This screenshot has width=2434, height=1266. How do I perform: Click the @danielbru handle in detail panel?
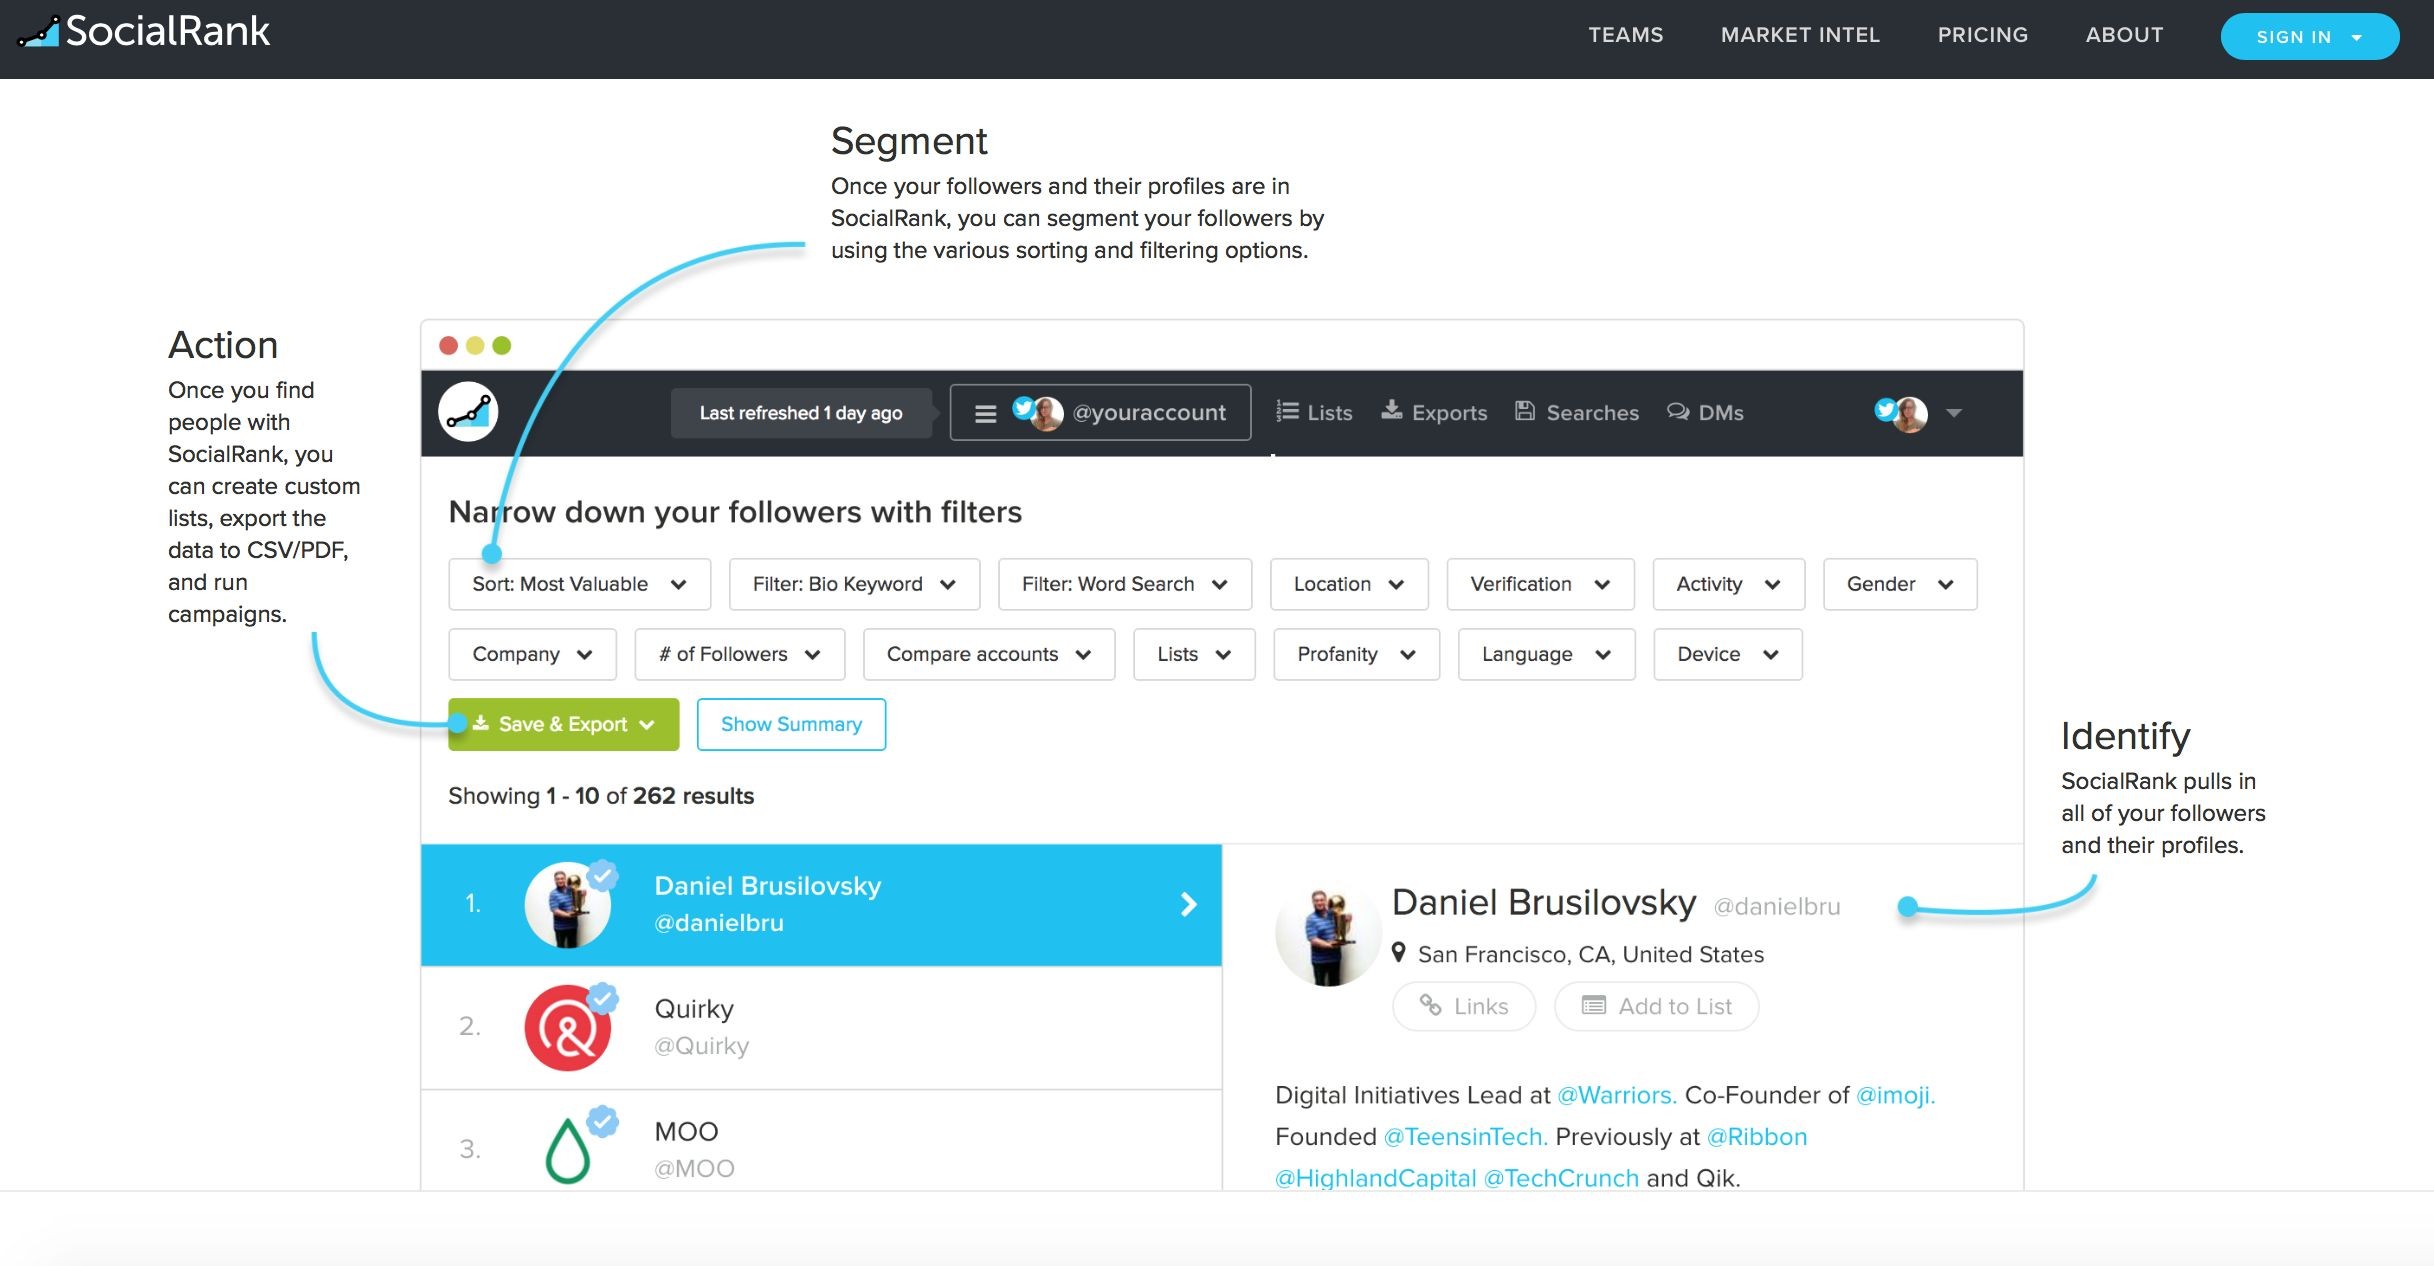point(1777,906)
